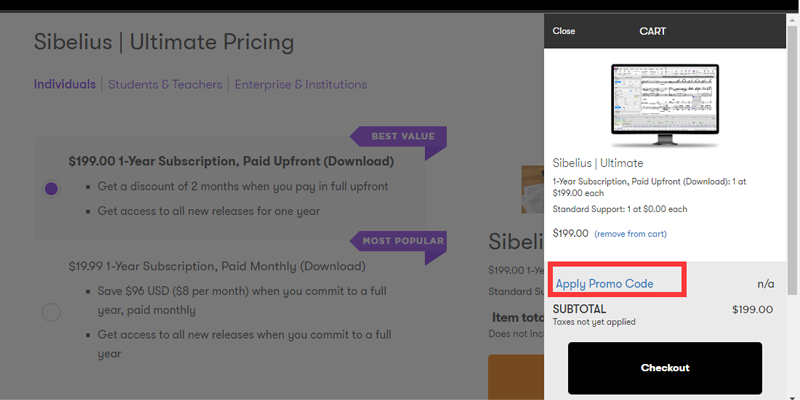The image size is (800, 400).
Task: Click the SUBTOTAL amount in cart
Action: 752,310
